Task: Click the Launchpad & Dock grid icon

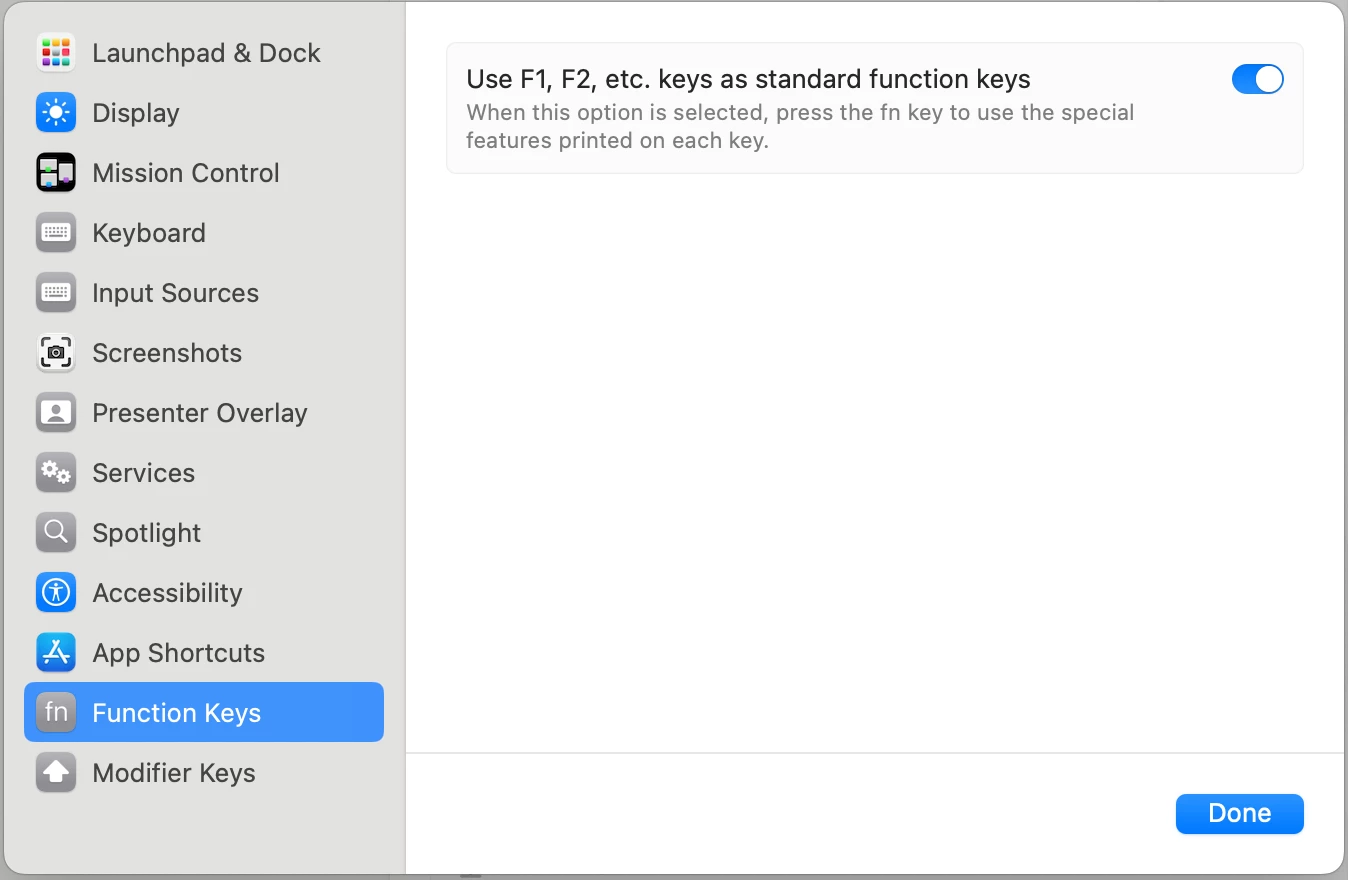Action: 56,53
